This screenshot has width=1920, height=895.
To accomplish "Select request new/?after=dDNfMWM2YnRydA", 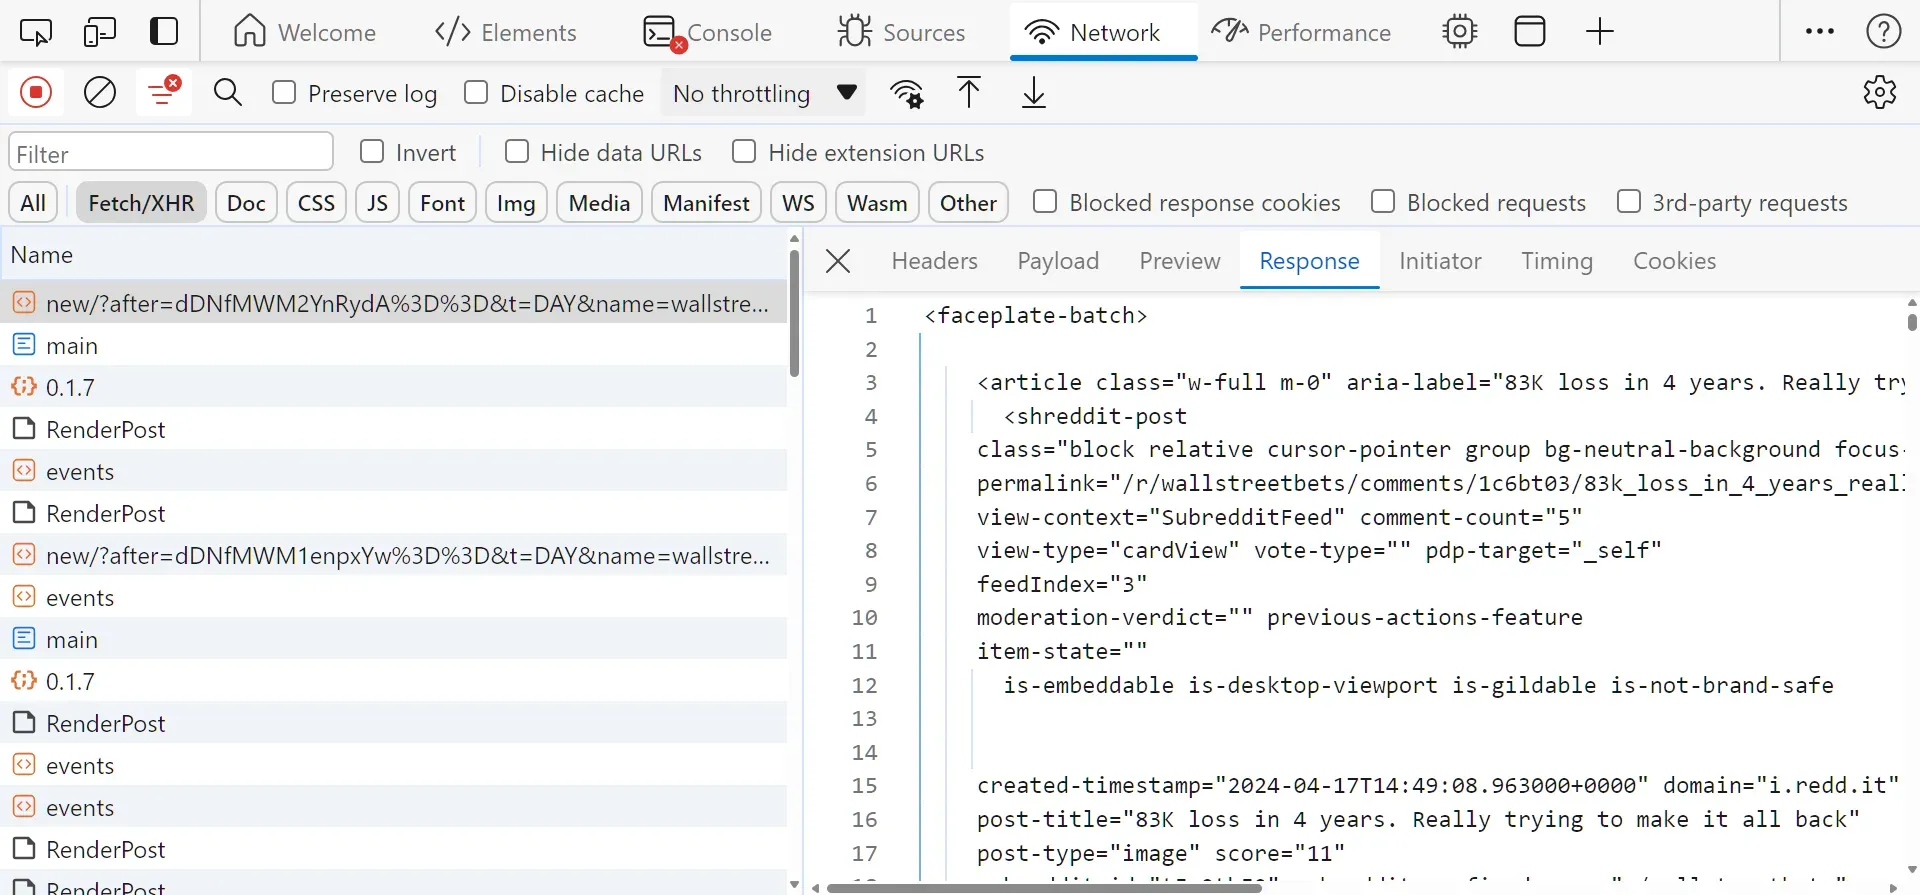I will coord(394,303).
